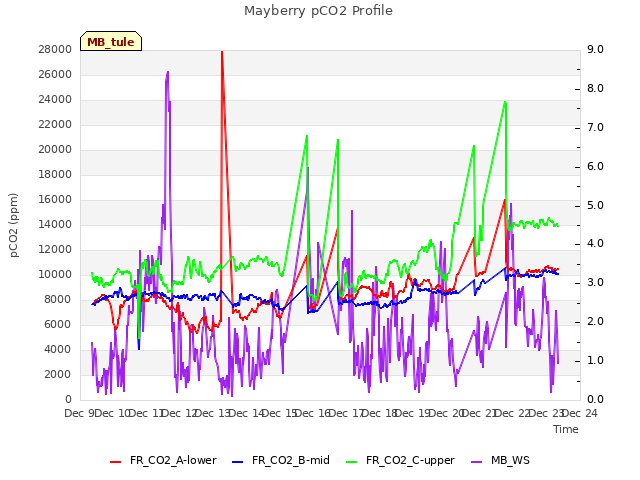Image resolution: width=640 pixels, height=480 pixels.
Task: Click the Time axis label
Action: click(566, 429)
